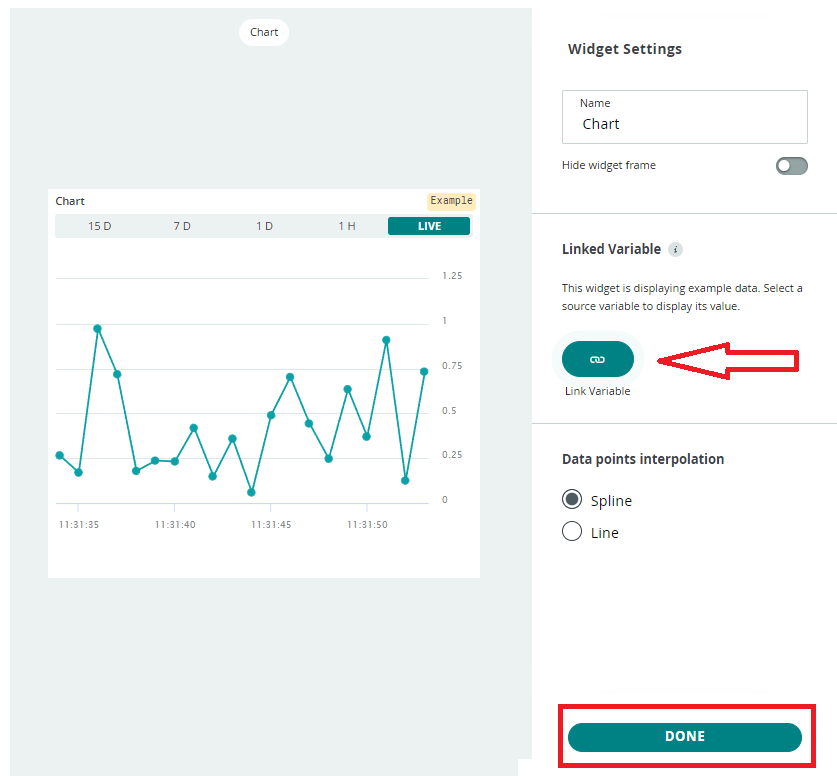Click the 0.5 y-axis value label
The width and height of the screenshot is (837, 776).
pyautogui.click(x=449, y=410)
